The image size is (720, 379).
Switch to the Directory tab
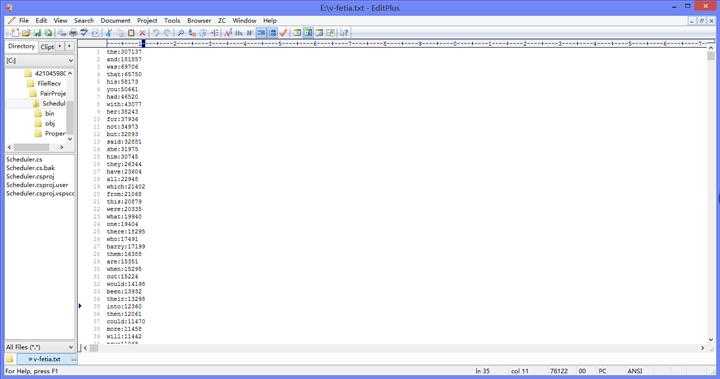pyautogui.click(x=21, y=46)
